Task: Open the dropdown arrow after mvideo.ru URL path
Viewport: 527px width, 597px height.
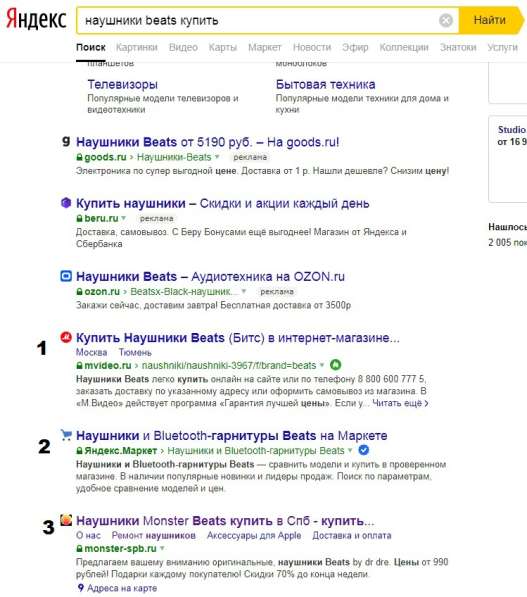Action: click(322, 365)
